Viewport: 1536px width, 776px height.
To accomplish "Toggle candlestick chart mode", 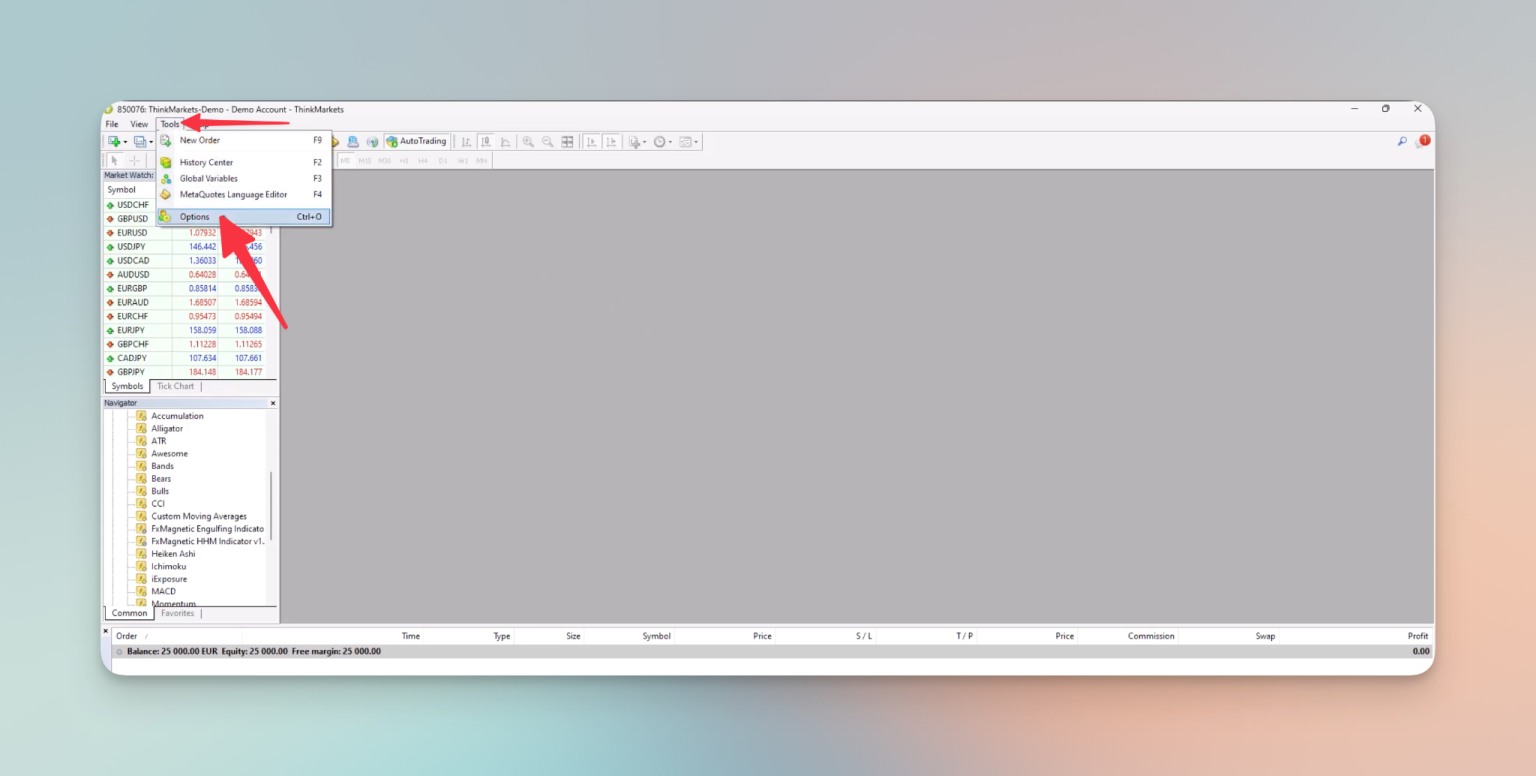I will point(485,141).
